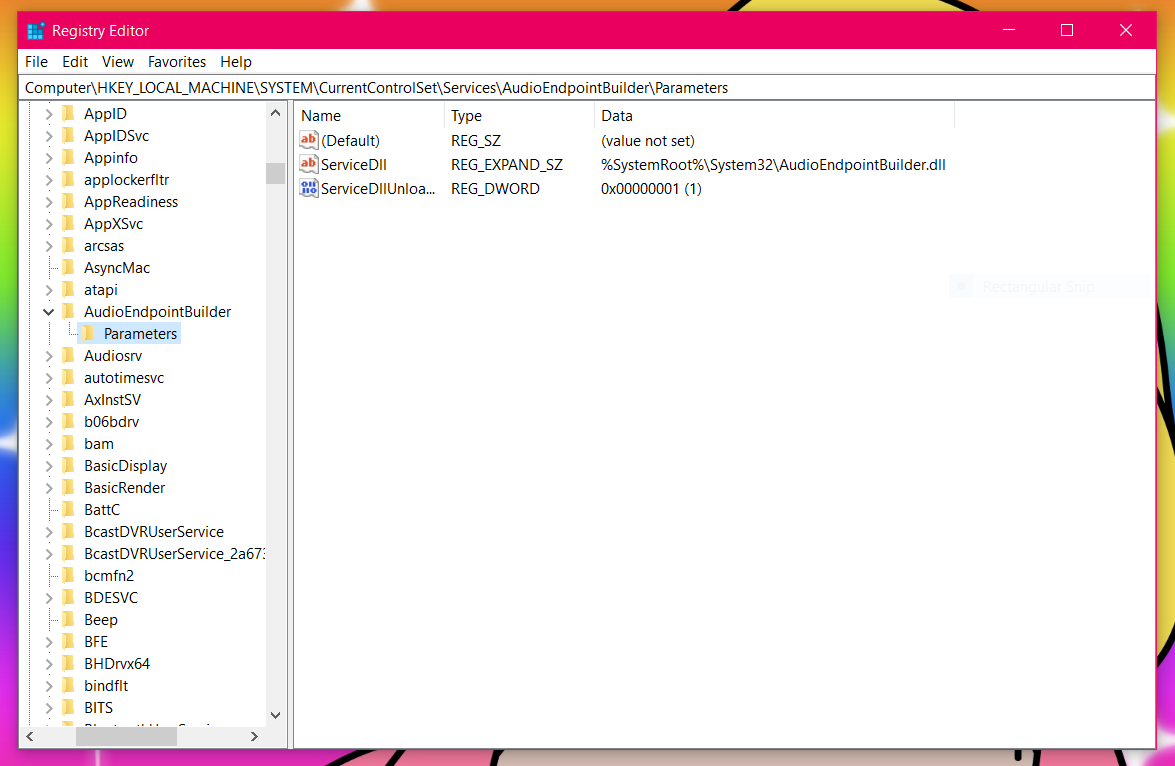Collapse the AudioEndpointBuilder tree node
The height and width of the screenshot is (766, 1175).
pos(49,311)
